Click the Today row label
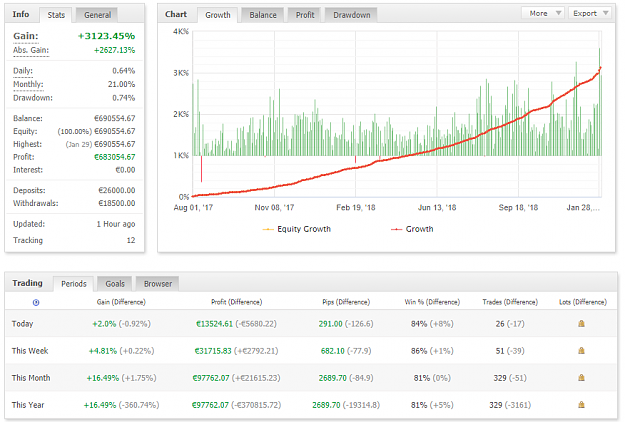 (x=22, y=324)
